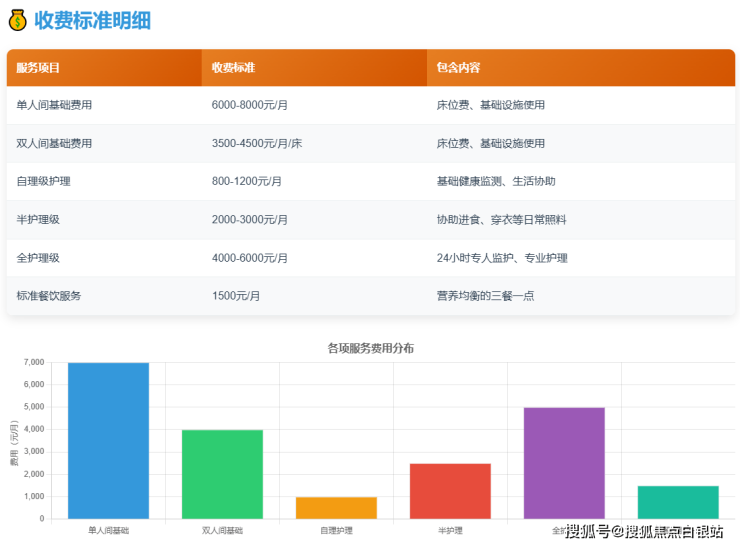The height and width of the screenshot is (547, 740).
Task: Click the red 半护理 bar
Action: (450, 490)
